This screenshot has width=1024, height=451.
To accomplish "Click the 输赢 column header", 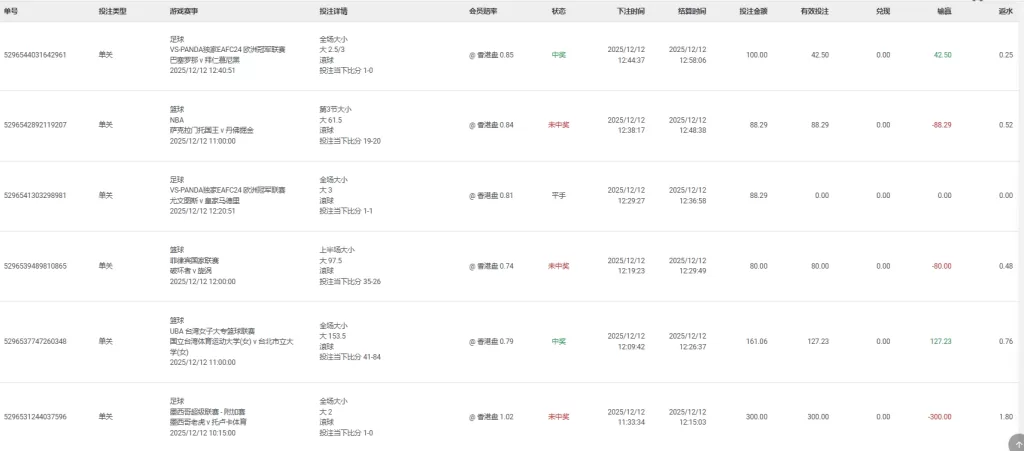I will [944, 11].
